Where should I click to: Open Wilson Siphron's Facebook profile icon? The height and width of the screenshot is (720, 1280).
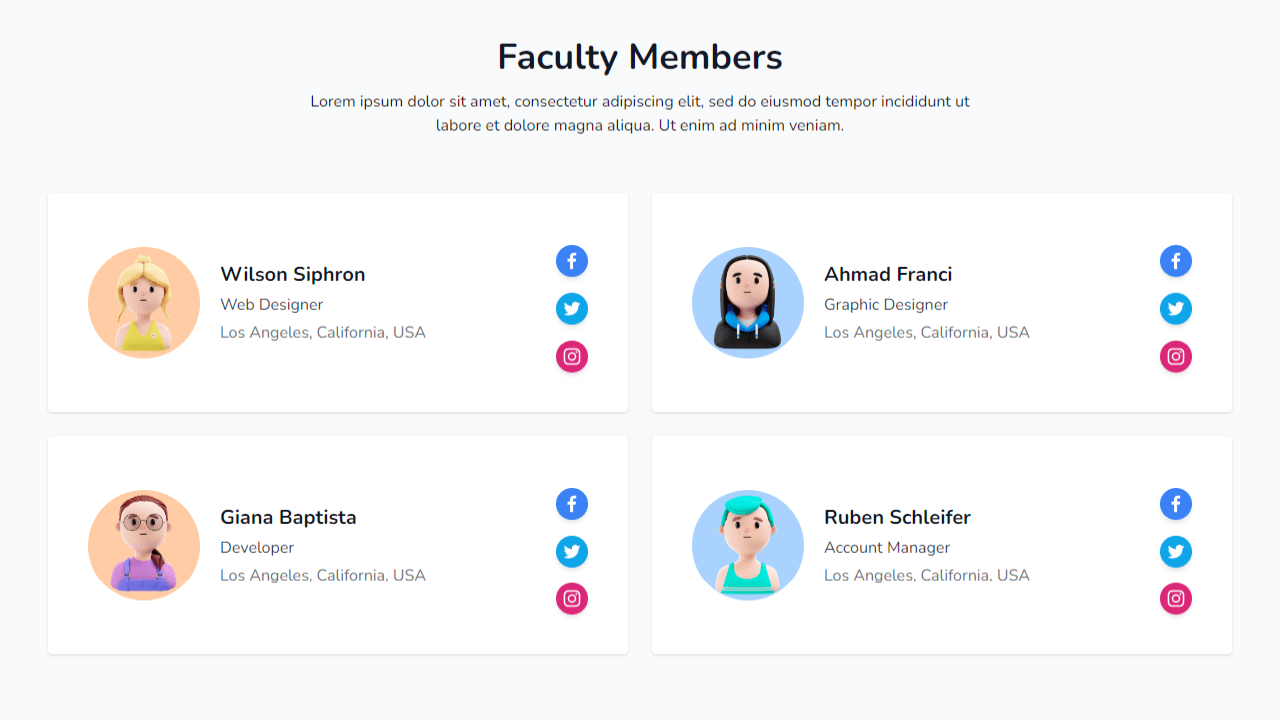coord(572,261)
